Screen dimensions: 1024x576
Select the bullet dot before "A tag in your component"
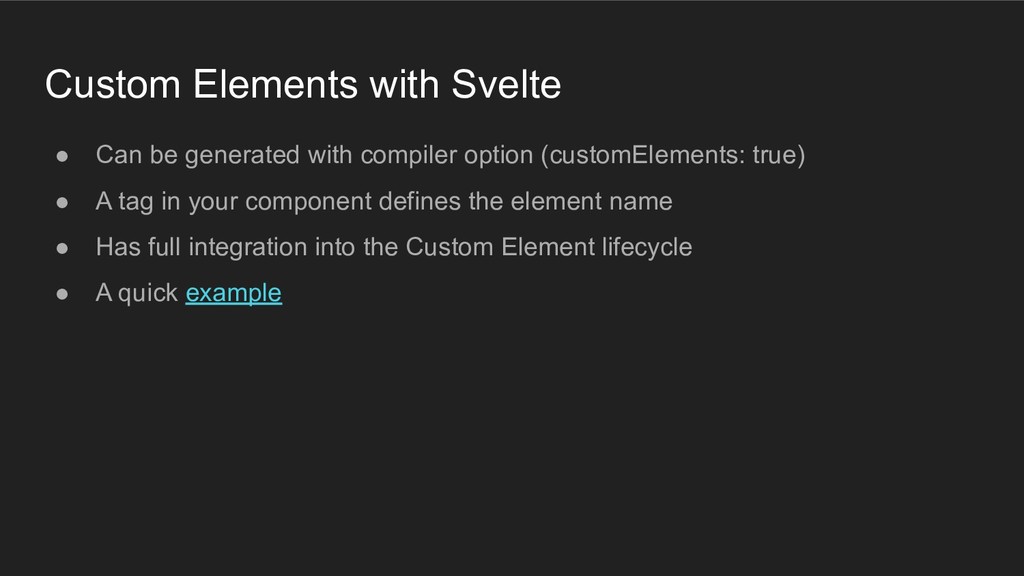click(62, 202)
